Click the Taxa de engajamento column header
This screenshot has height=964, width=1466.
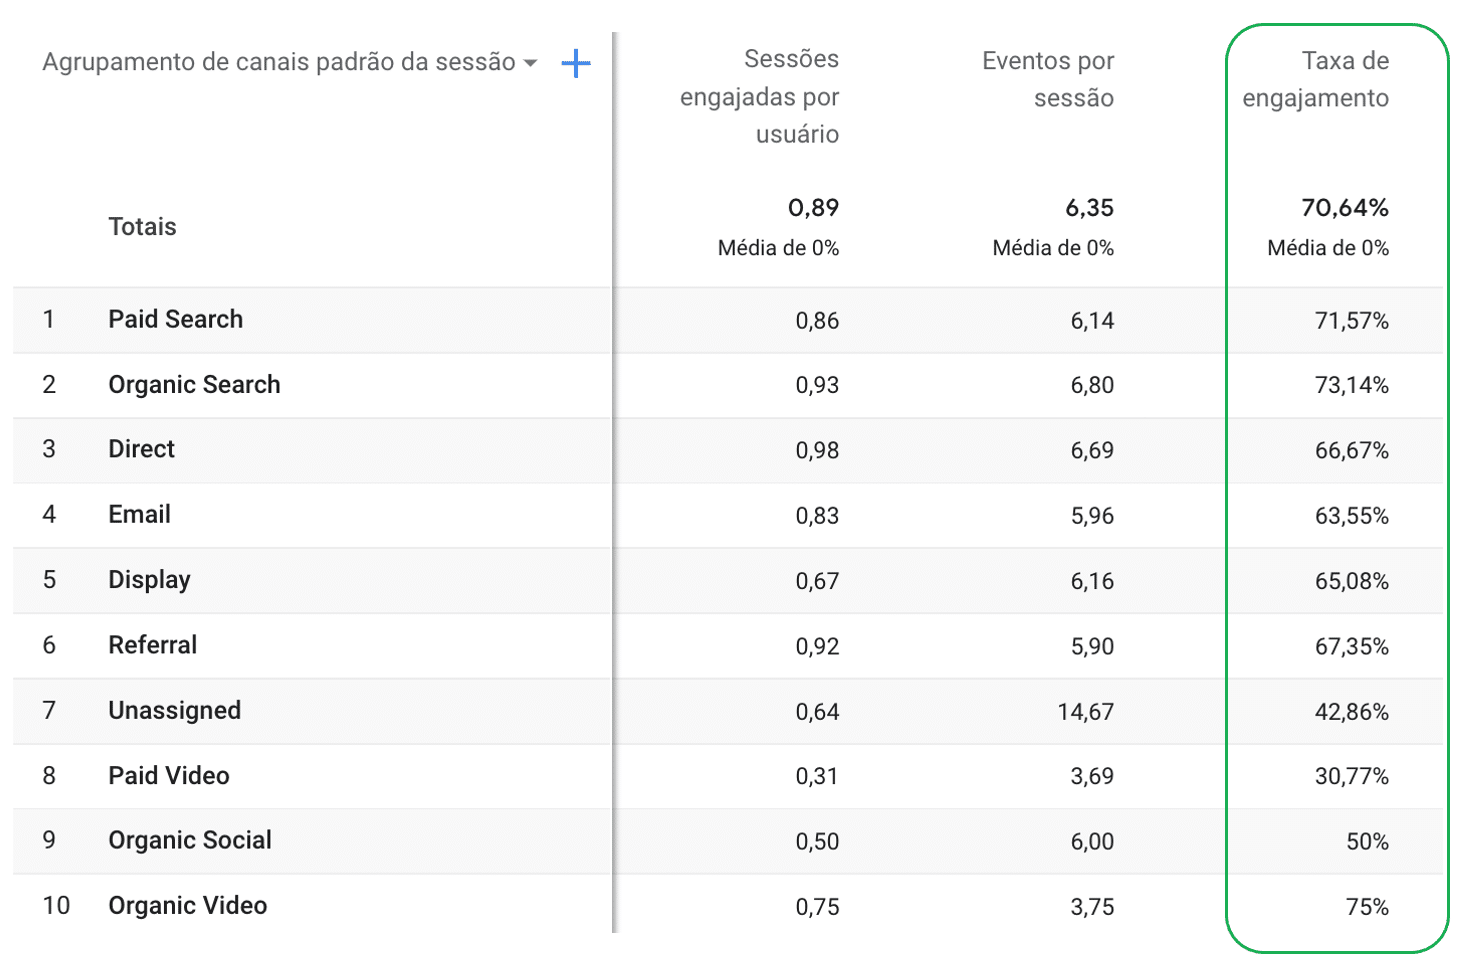1316,79
